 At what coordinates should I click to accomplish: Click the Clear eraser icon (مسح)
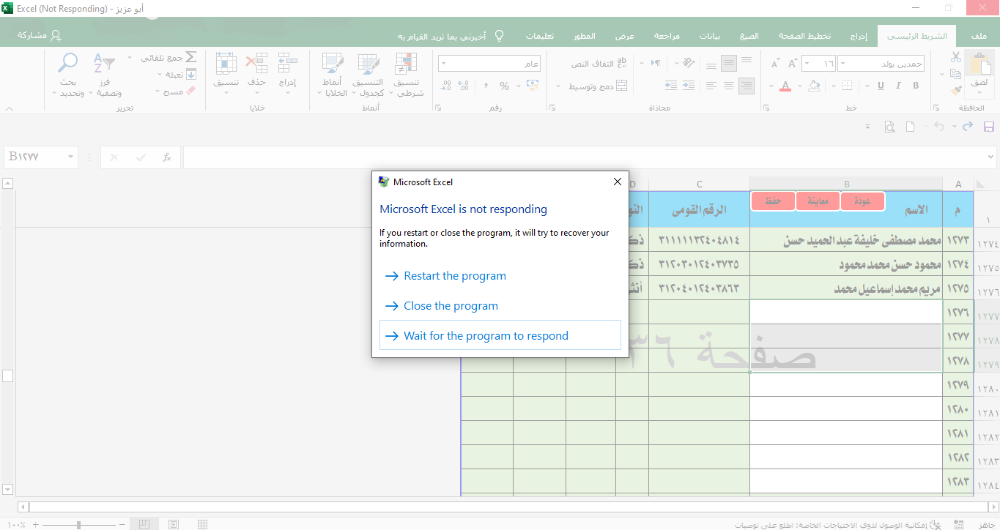coord(191,91)
